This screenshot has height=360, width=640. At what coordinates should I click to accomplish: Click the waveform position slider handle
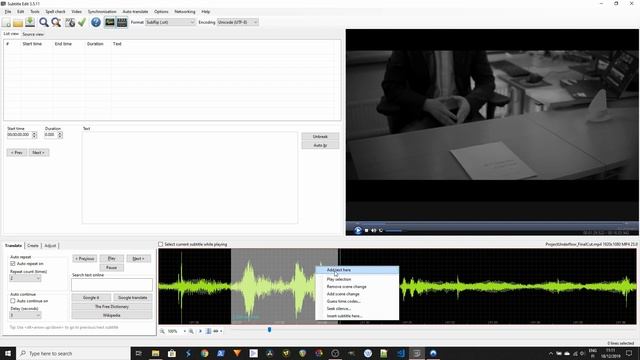(269, 329)
